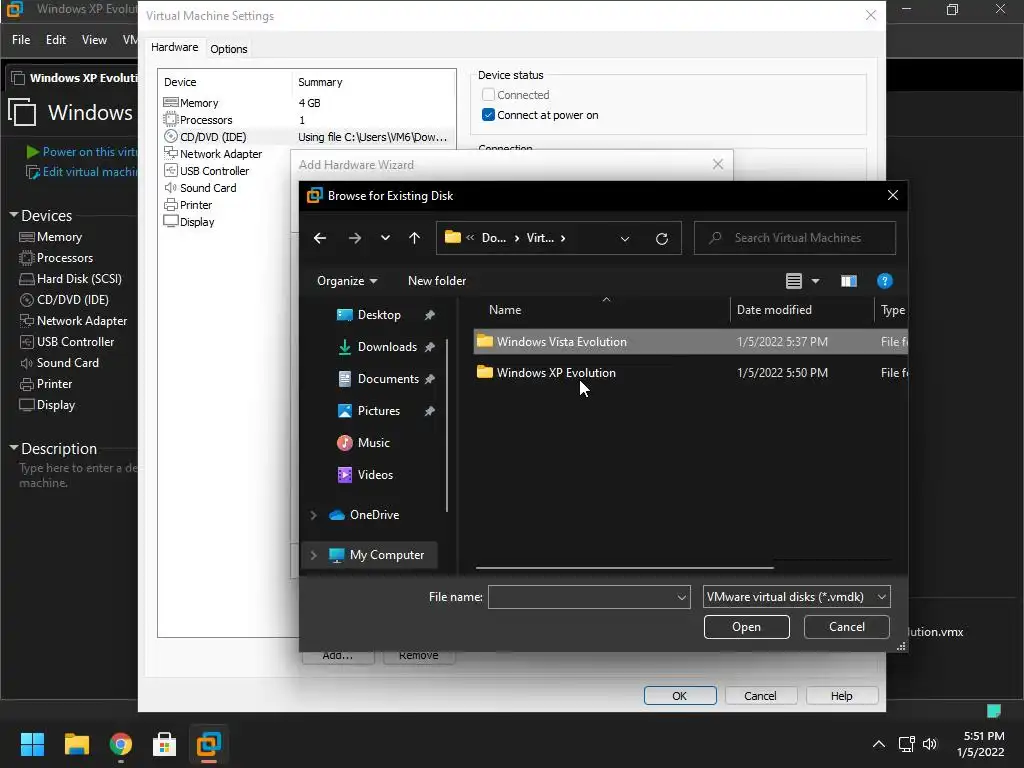The height and width of the screenshot is (768, 1024).
Task: Select Desktop in navigation pane
Action: point(379,315)
